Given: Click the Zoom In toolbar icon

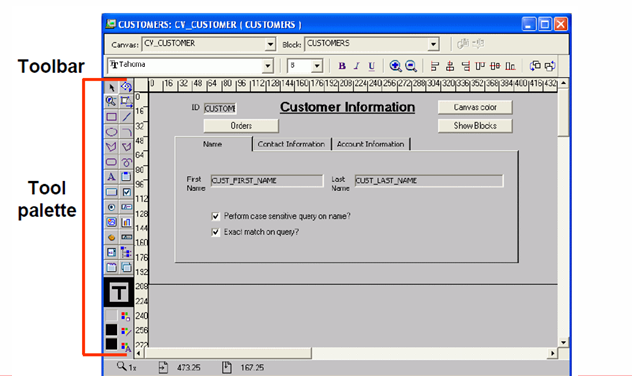Looking at the screenshot, I should tap(395, 66).
